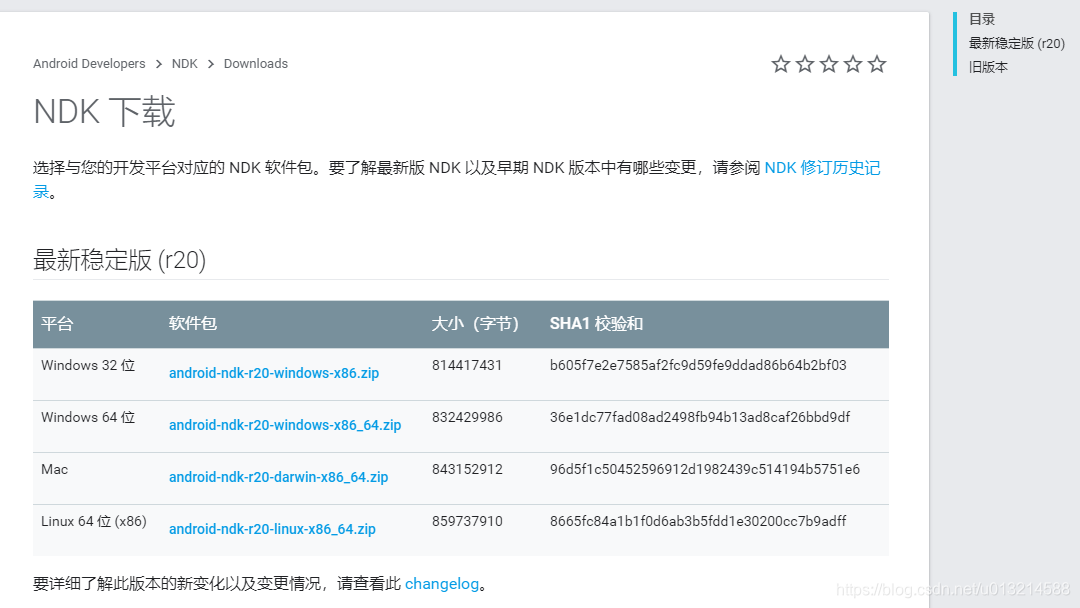The height and width of the screenshot is (608, 1080).
Task: Rate page with fourth star
Action: coord(853,64)
